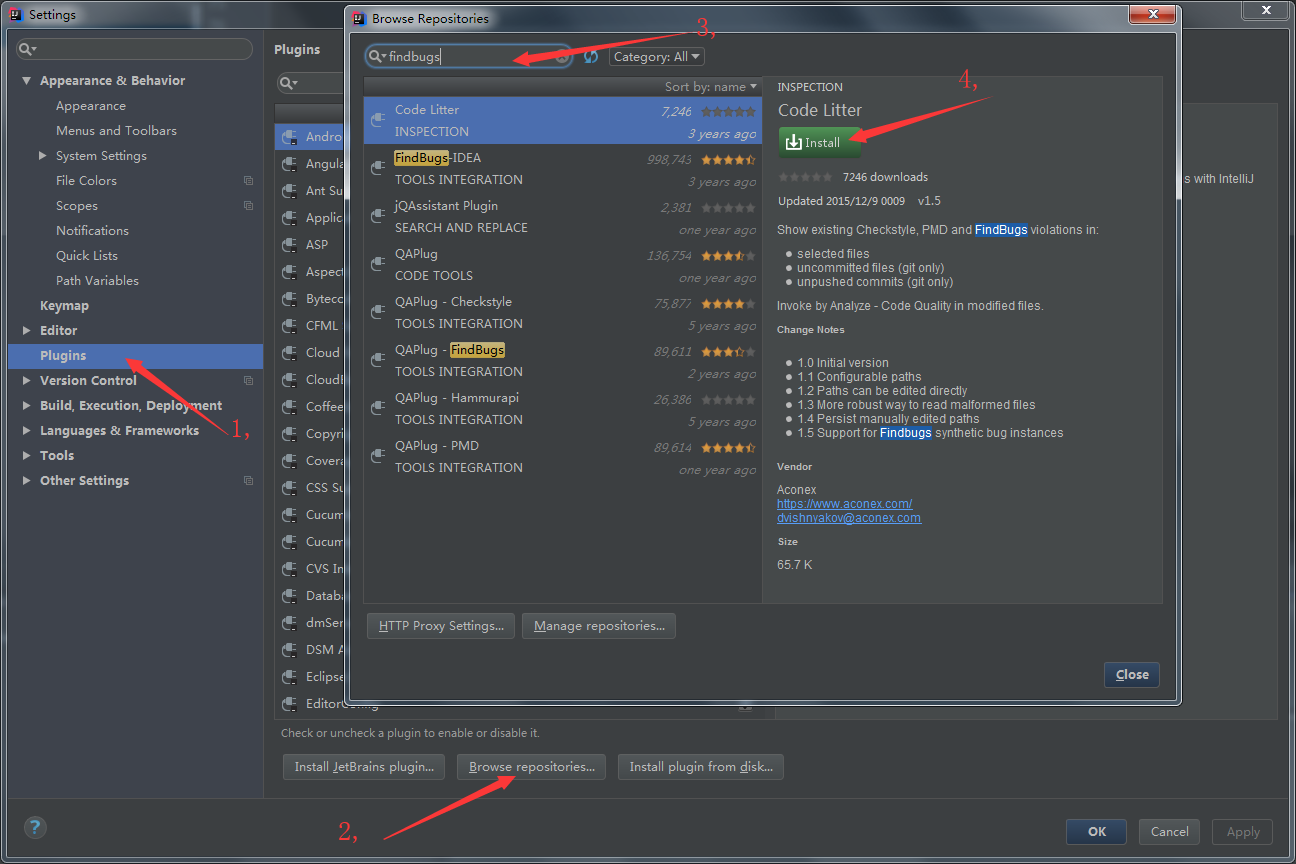Image resolution: width=1296 pixels, height=864 pixels.
Task: Click the project-level icon next to Other Settings
Action: [248, 481]
